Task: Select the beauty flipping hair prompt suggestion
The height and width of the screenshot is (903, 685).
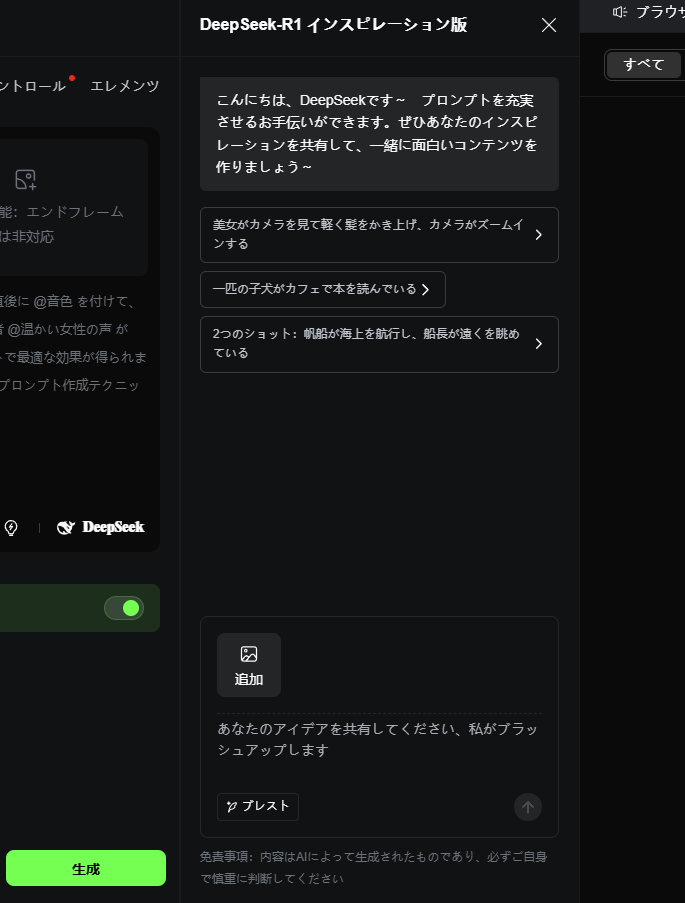Action: [367, 235]
